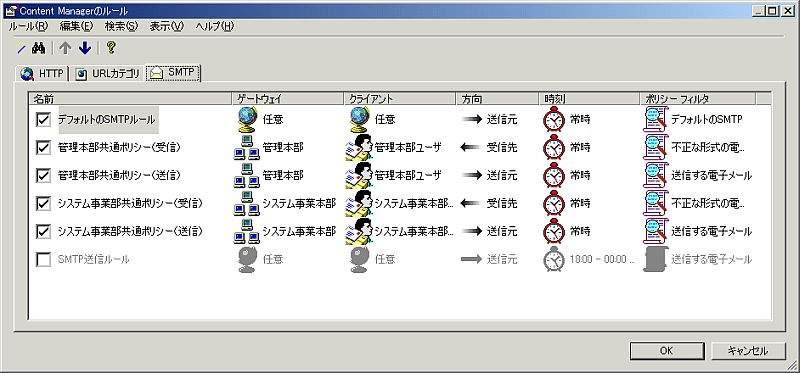Click 管理本部ユーザ in 管理本部共通ポリシー(送信) row

point(408,176)
